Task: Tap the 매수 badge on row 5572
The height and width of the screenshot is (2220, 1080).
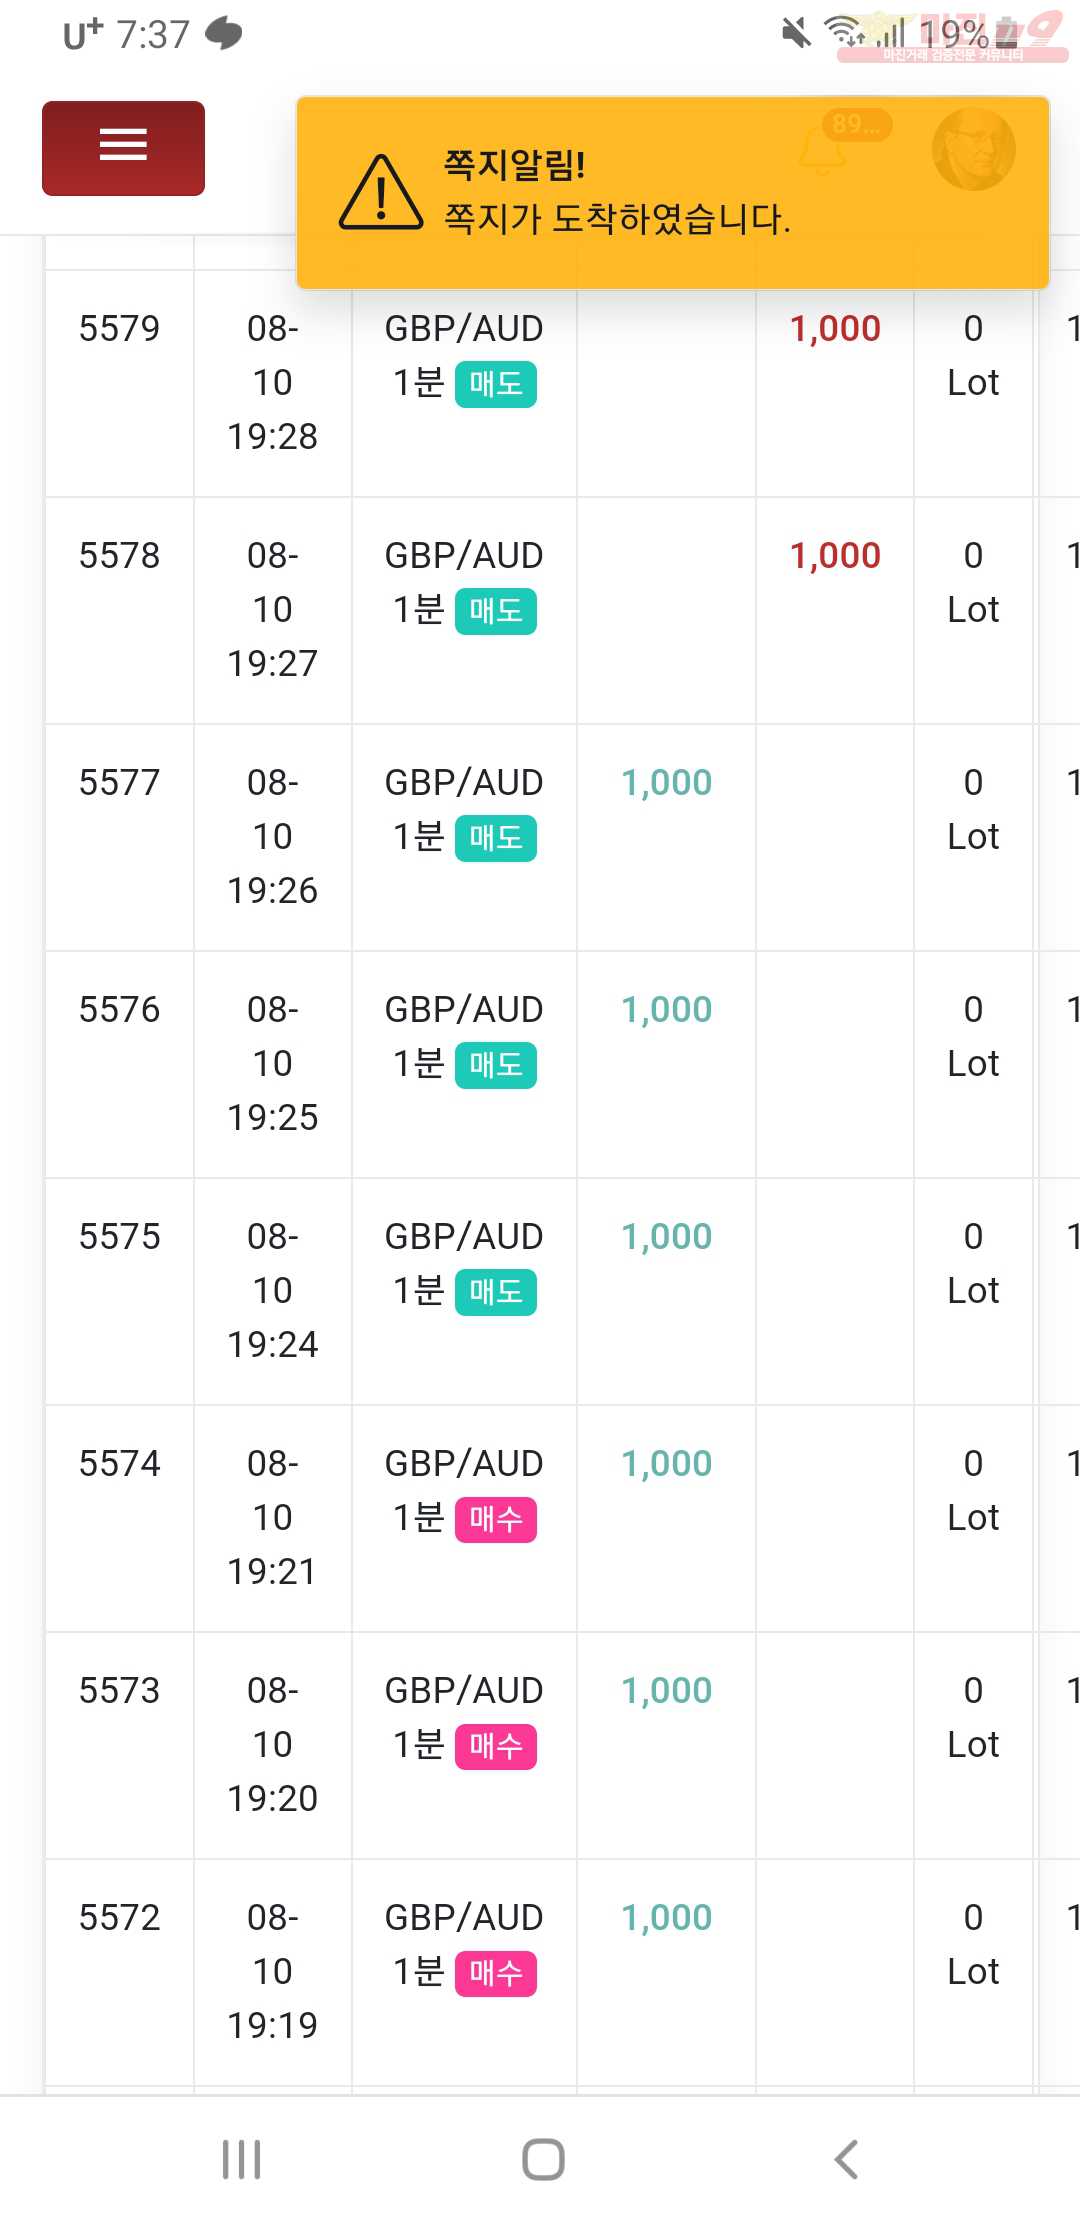Action: click(x=496, y=1973)
